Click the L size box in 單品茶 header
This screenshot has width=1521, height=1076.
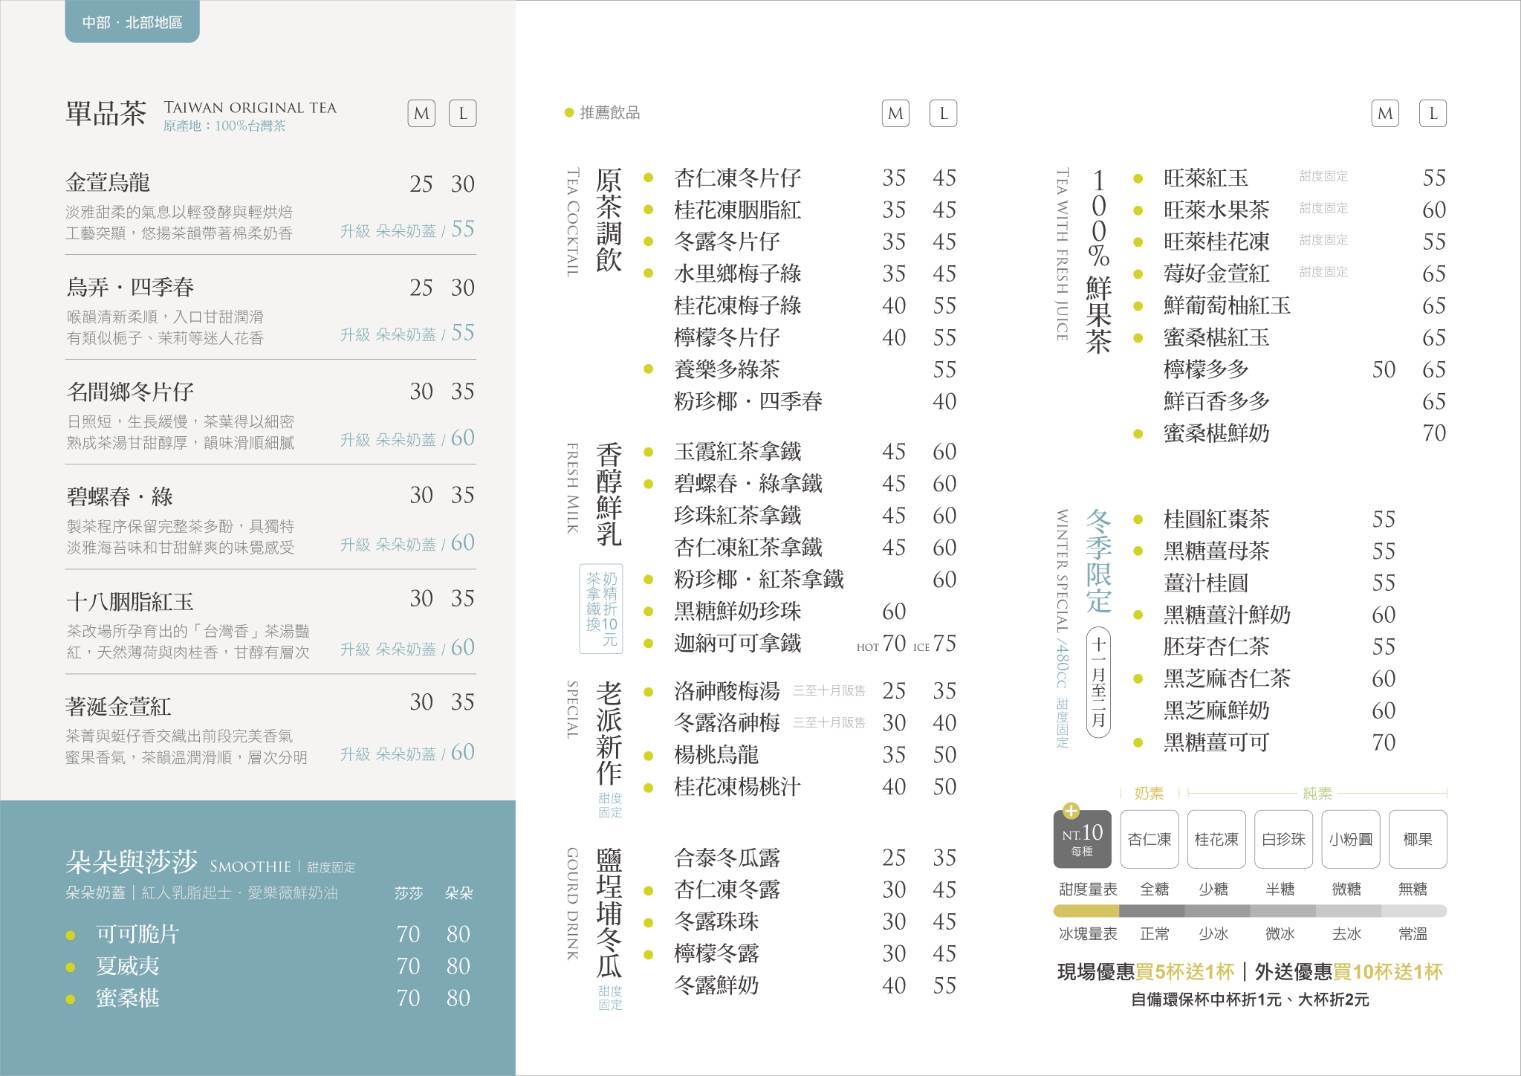click(462, 113)
